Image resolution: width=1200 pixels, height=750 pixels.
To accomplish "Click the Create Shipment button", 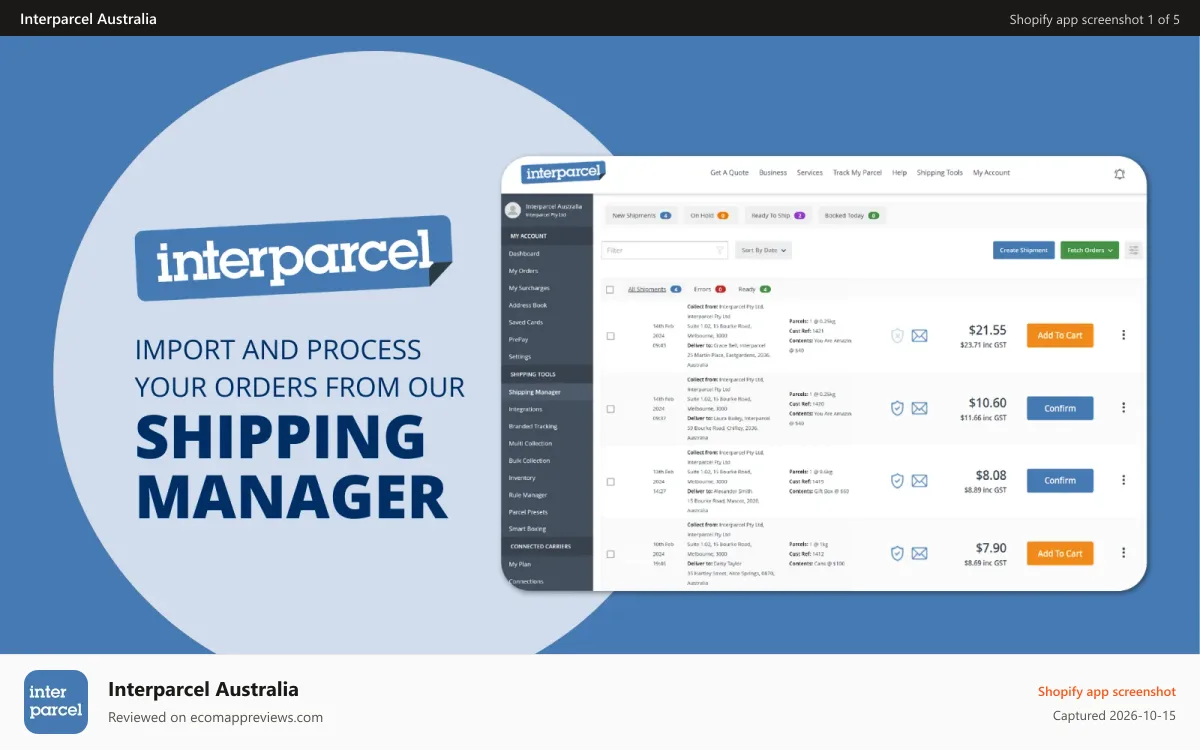I will point(1023,250).
